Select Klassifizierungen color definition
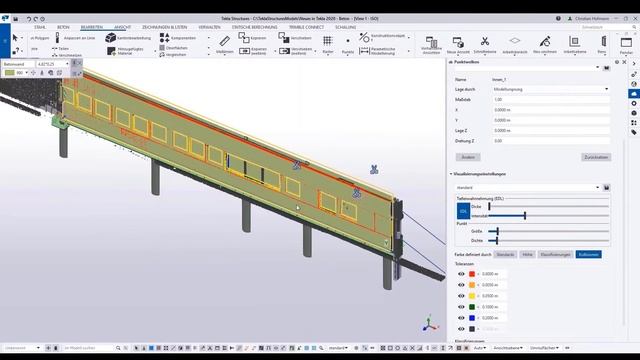Viewport: 640px width, 360px height. tap(555, 255)
